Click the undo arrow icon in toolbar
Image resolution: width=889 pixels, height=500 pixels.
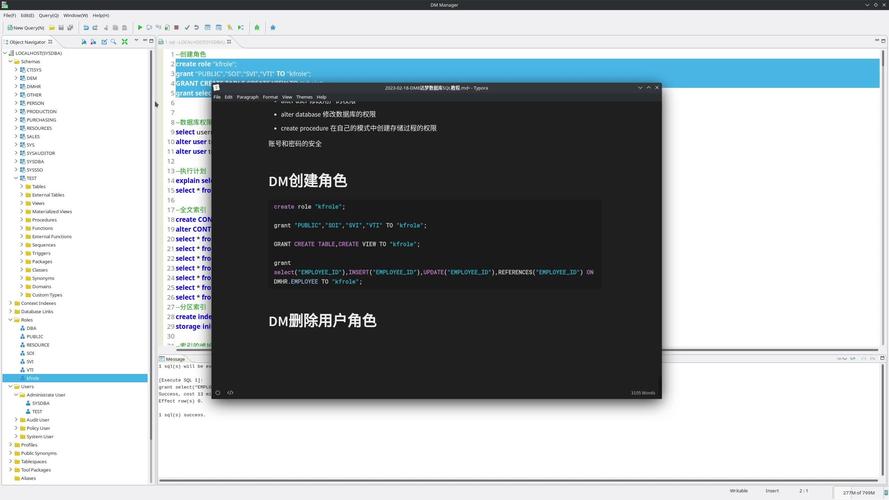pyautogui.click(x=86, y=27)
